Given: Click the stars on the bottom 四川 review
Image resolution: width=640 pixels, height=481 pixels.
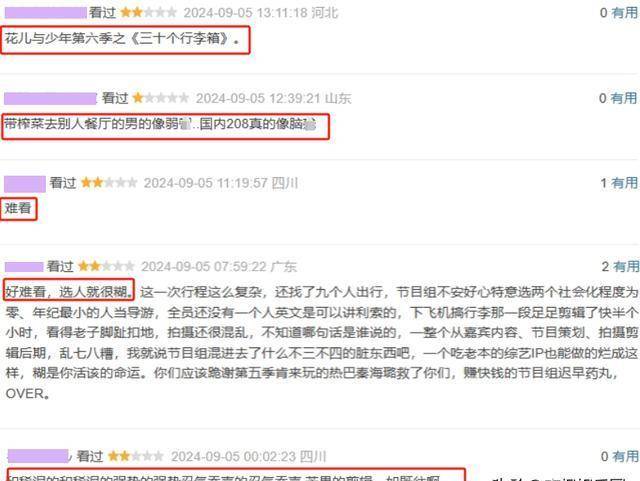Looking at the screenshot, I should pyautogui.click(x=136, y=456).
